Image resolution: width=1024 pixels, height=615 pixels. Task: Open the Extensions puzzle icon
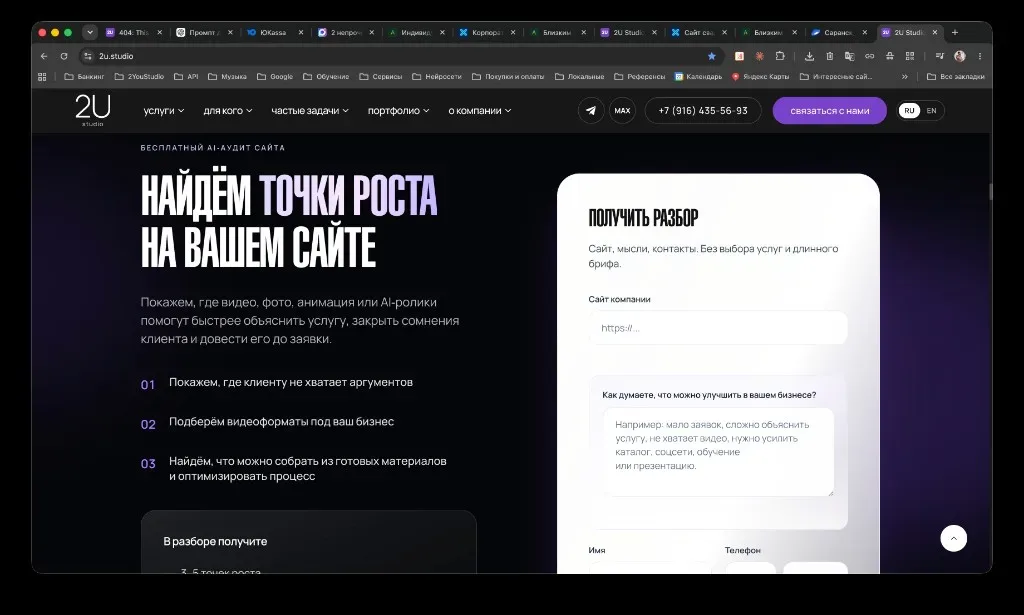tap(780, 56)
